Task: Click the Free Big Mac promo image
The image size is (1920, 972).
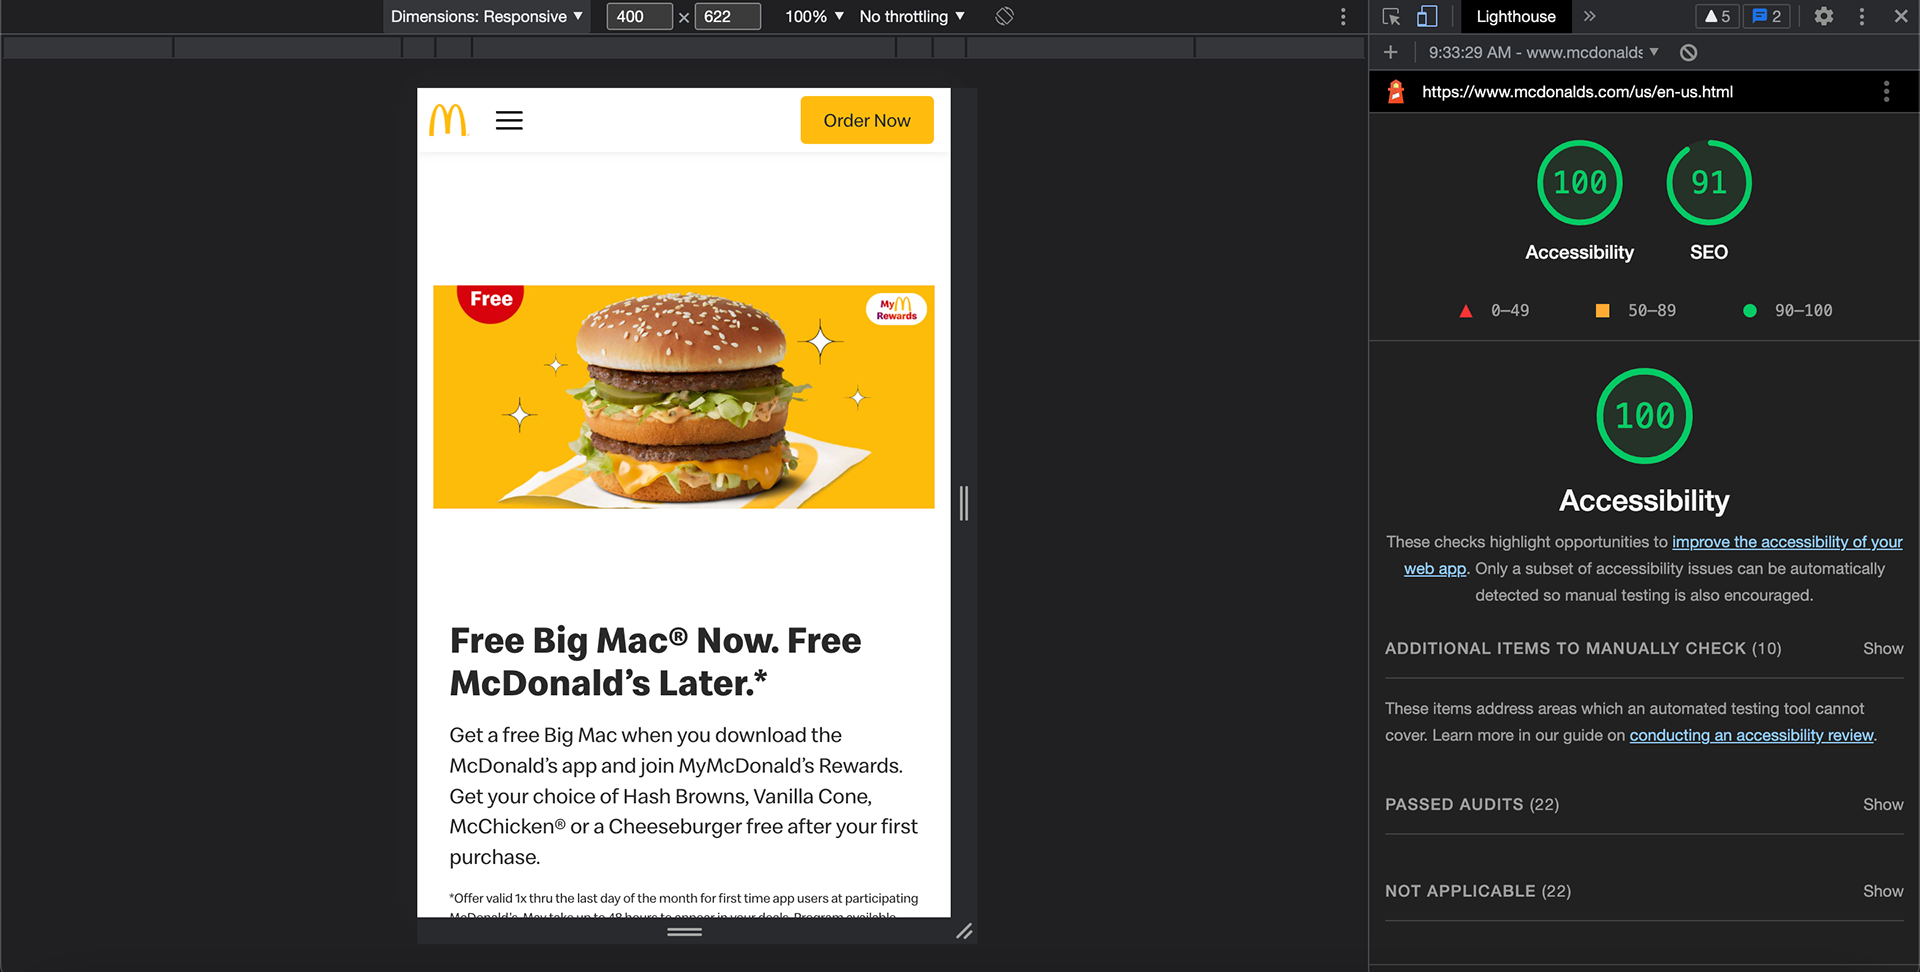Action: (684, 397)
